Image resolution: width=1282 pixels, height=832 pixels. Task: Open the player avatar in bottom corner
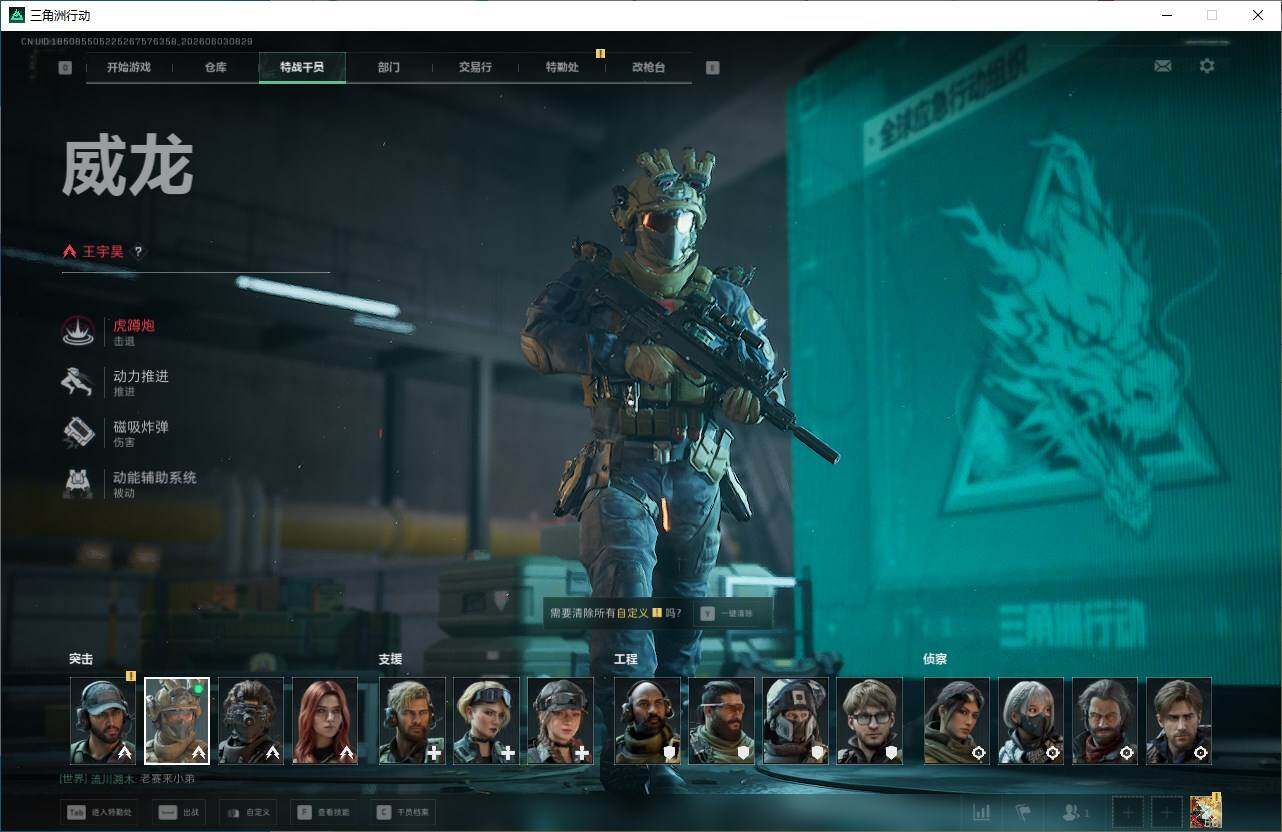[1205, 812]
